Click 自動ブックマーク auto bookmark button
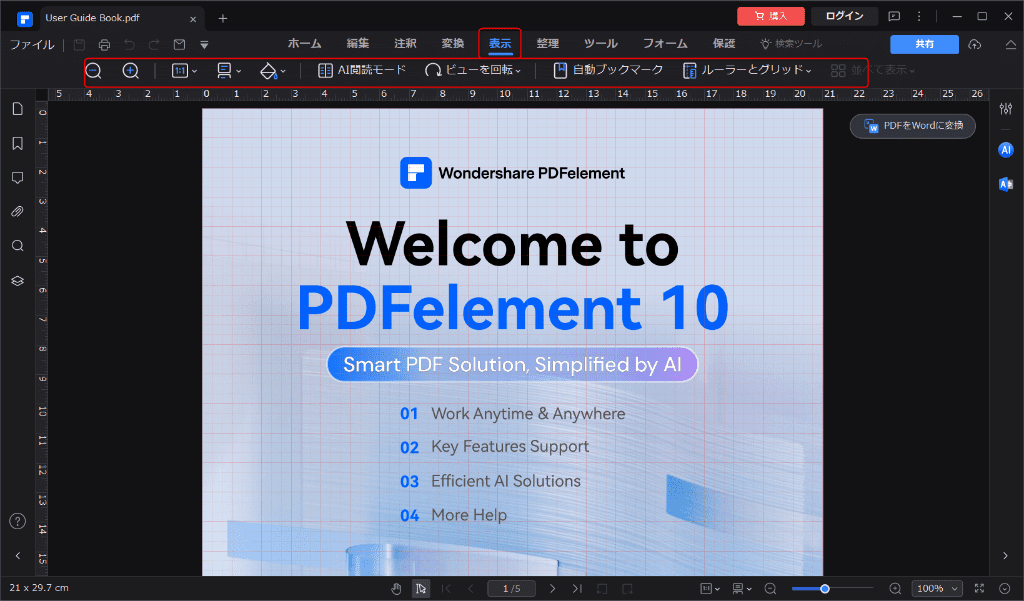Image resolution: width=1024 pixels, height=601 pixels. (x=608, y=70)
